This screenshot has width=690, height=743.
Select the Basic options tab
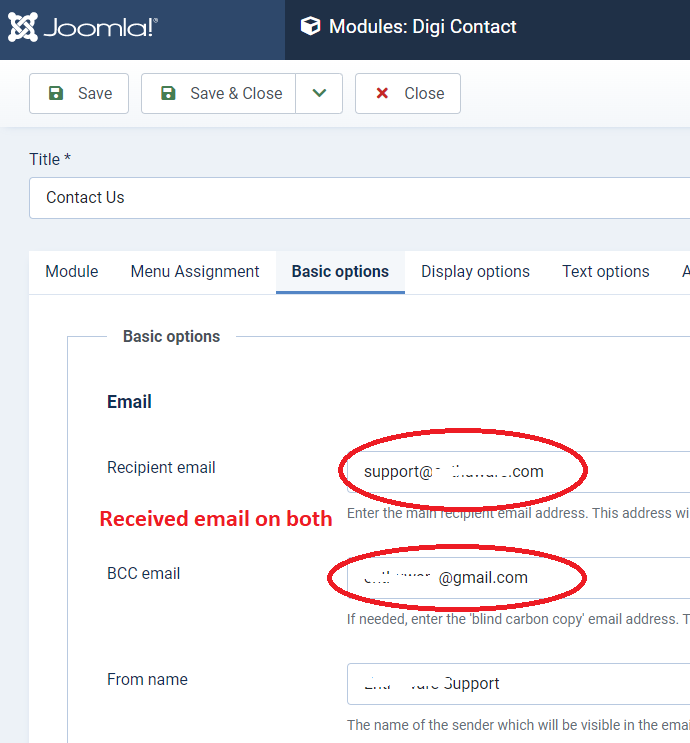[x=340, y=272]
